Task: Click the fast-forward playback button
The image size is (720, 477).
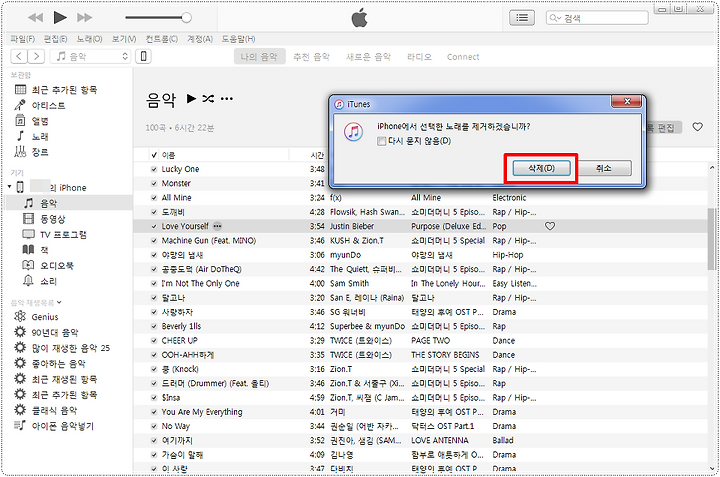Action: pos(84,18)
